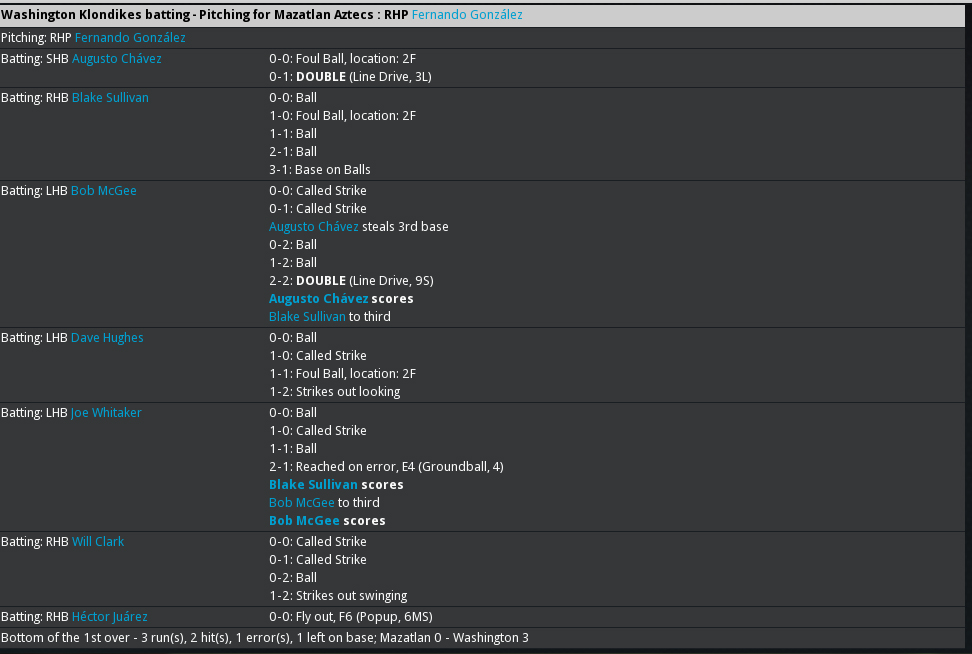Open batter Augusto Chávez's player page
This screenshot has height=654, width=972.
[x=116, y=59]
